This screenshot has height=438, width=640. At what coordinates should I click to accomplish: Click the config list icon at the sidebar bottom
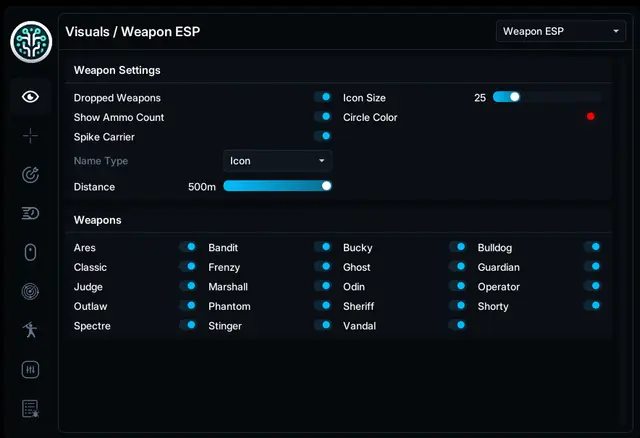pyautogui.click(x=31, y=409)
